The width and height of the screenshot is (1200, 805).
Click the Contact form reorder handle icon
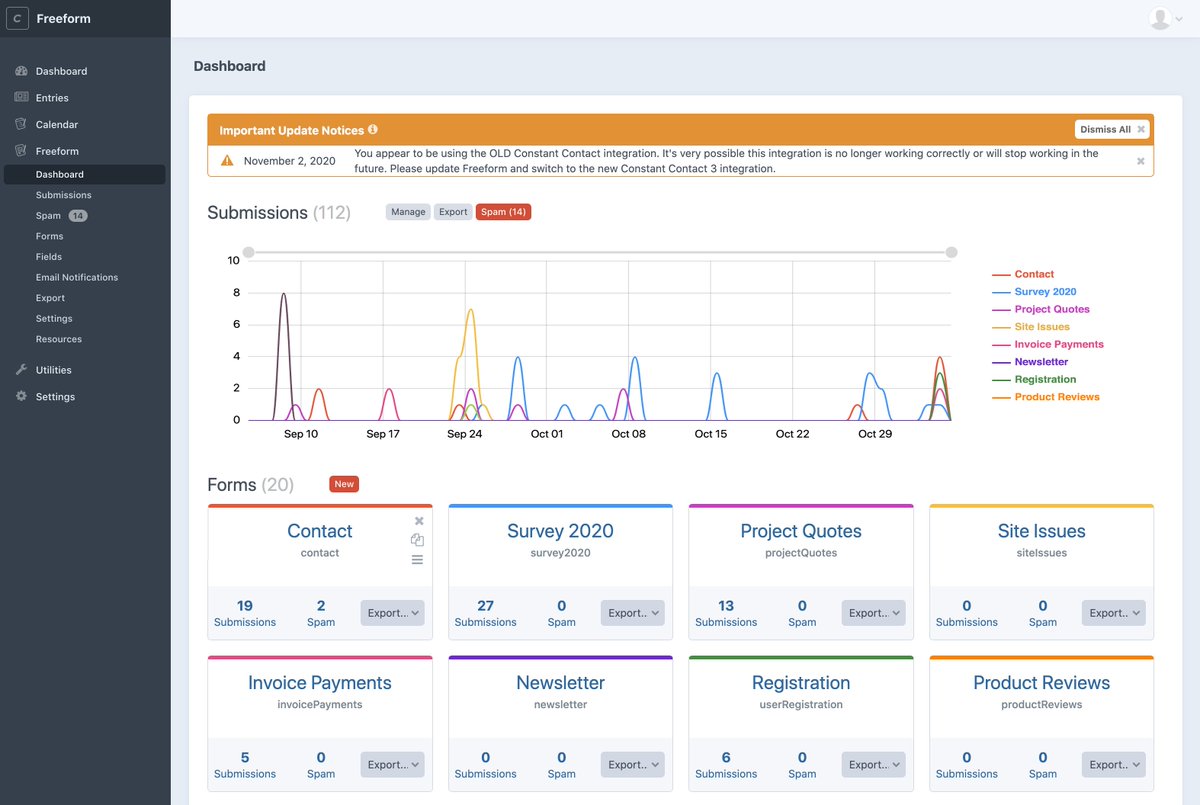click(417, 559)
